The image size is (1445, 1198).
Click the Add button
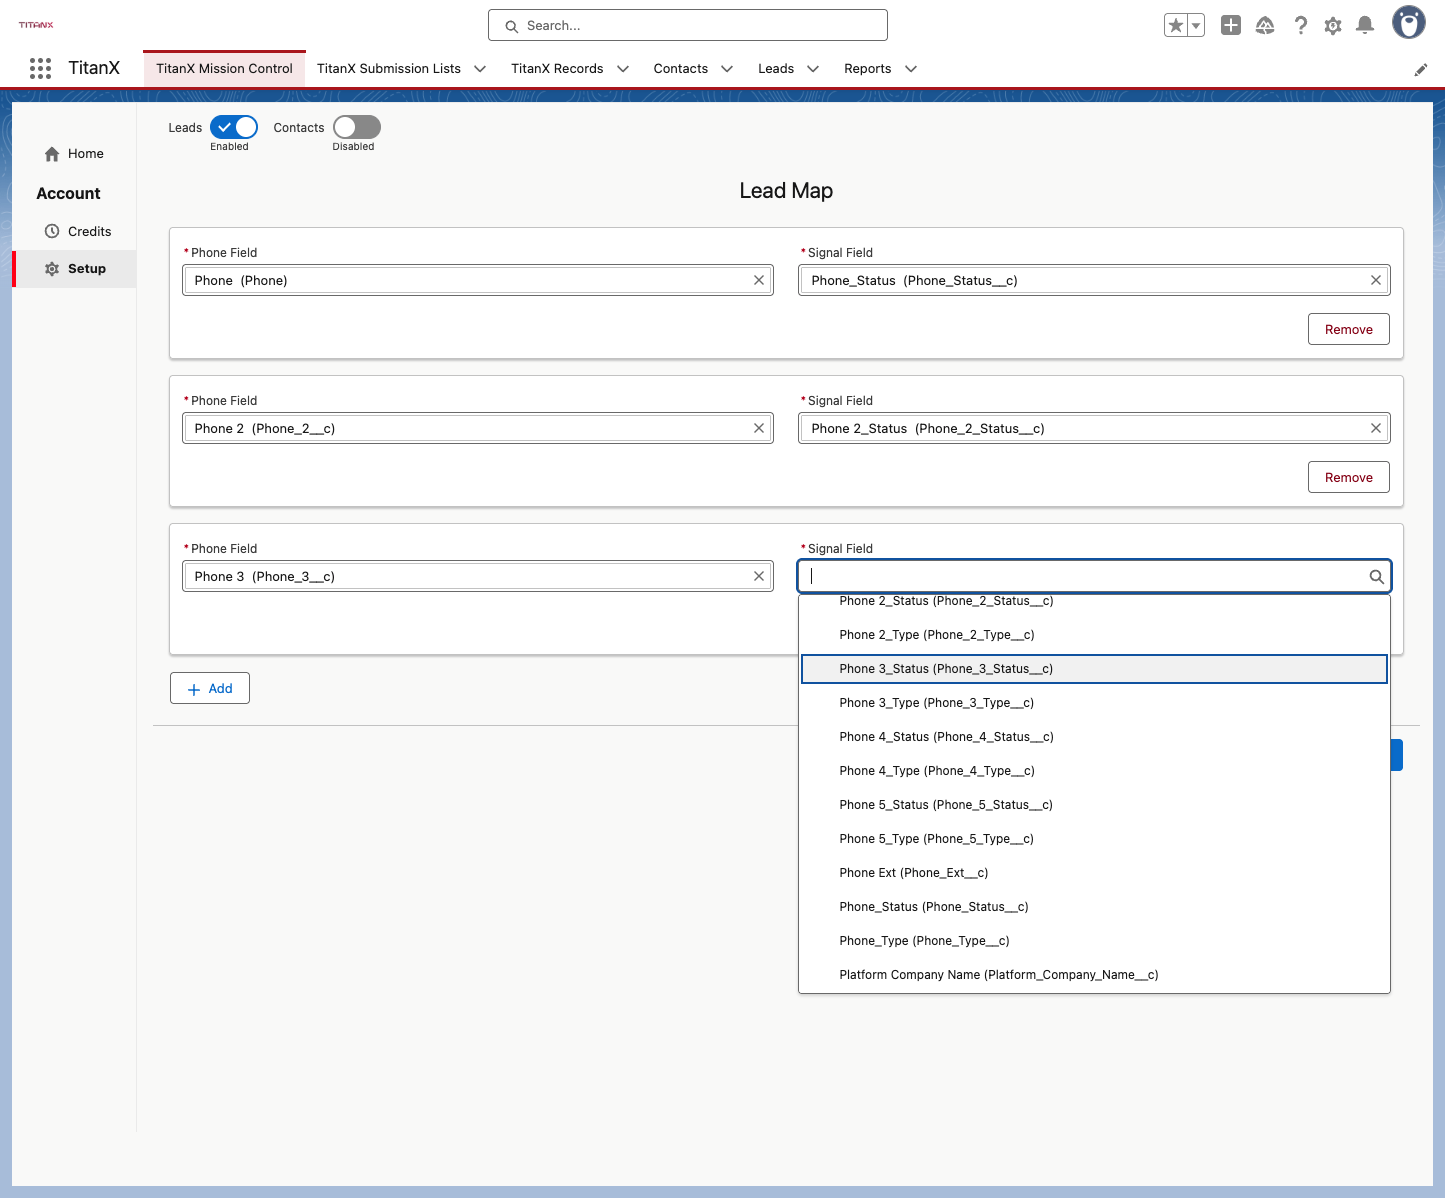(210, 688)
